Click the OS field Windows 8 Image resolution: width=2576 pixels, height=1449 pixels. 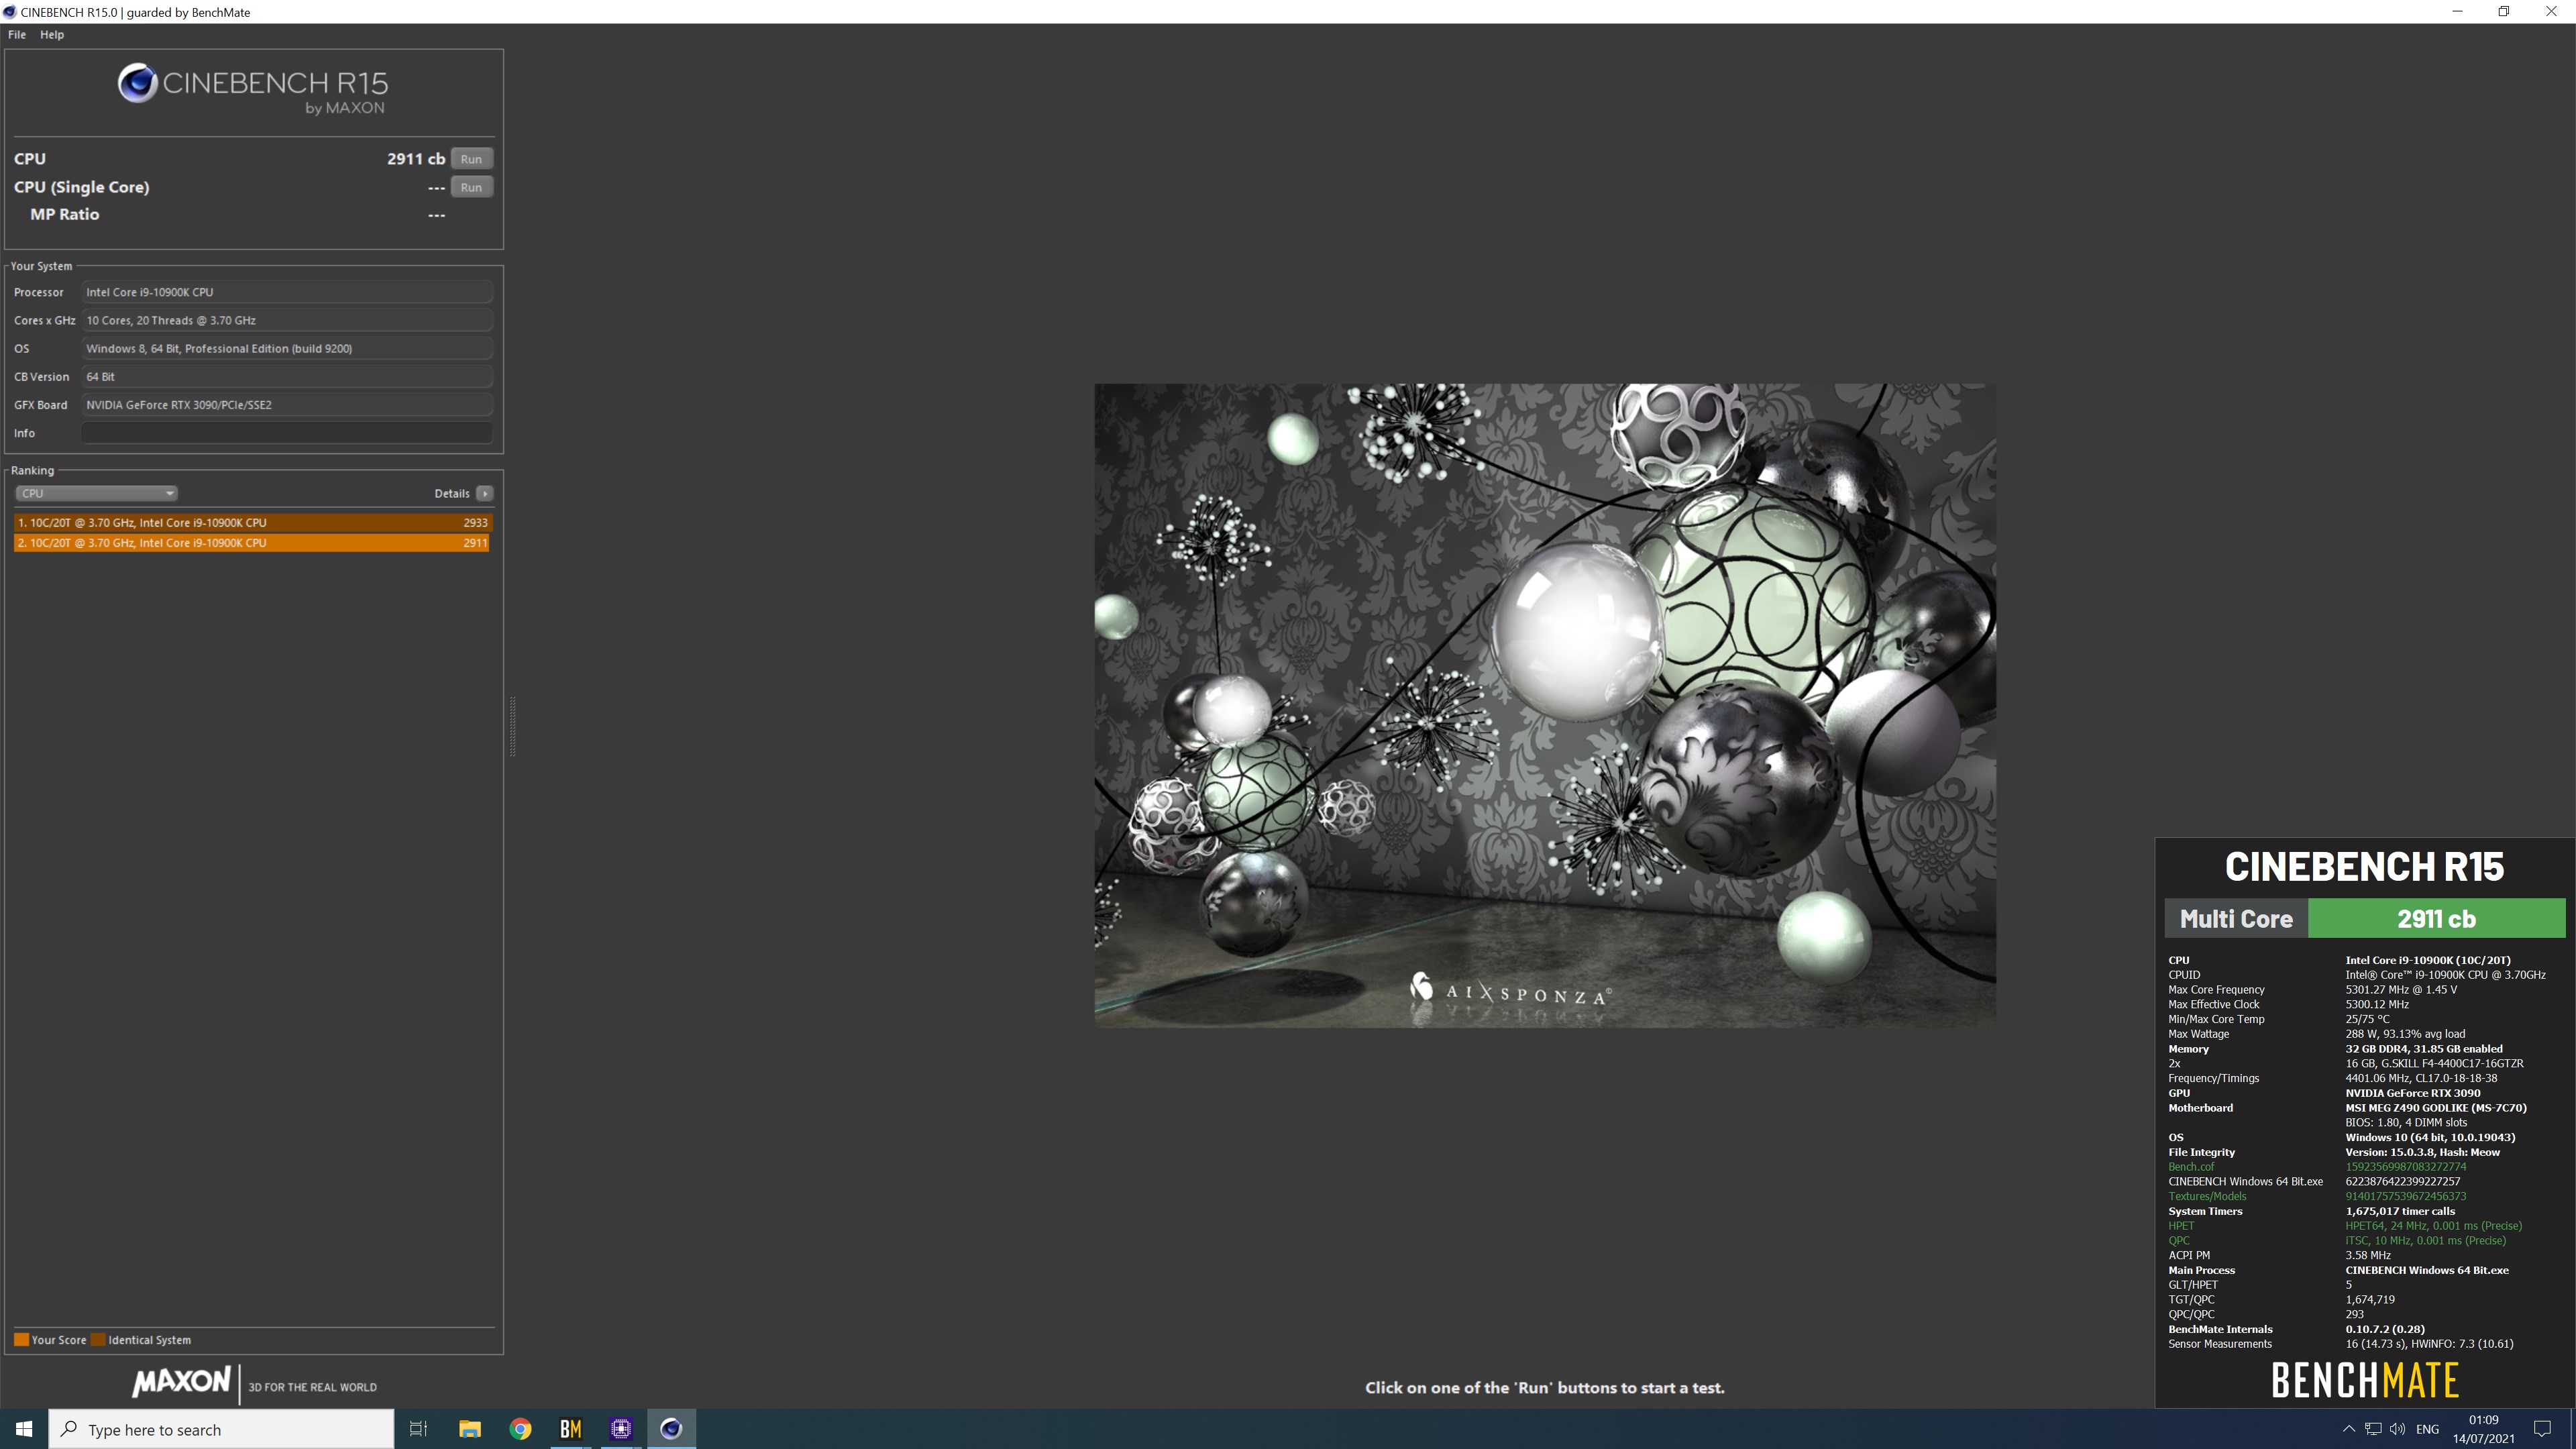pyautogui.click(x=287, y=348)
